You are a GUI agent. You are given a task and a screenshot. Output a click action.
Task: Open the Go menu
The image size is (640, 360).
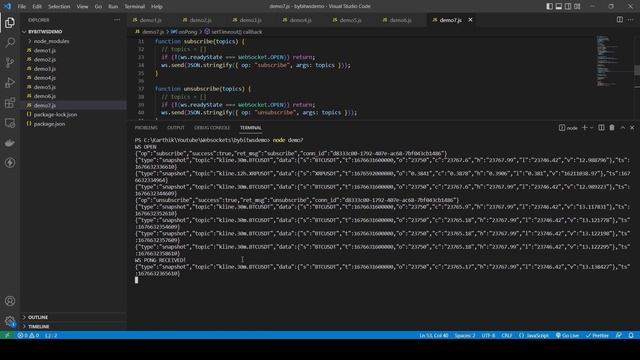click(98, 6)
